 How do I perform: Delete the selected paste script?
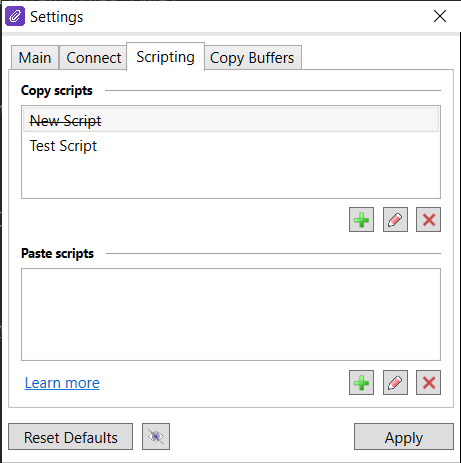(428, 382)
